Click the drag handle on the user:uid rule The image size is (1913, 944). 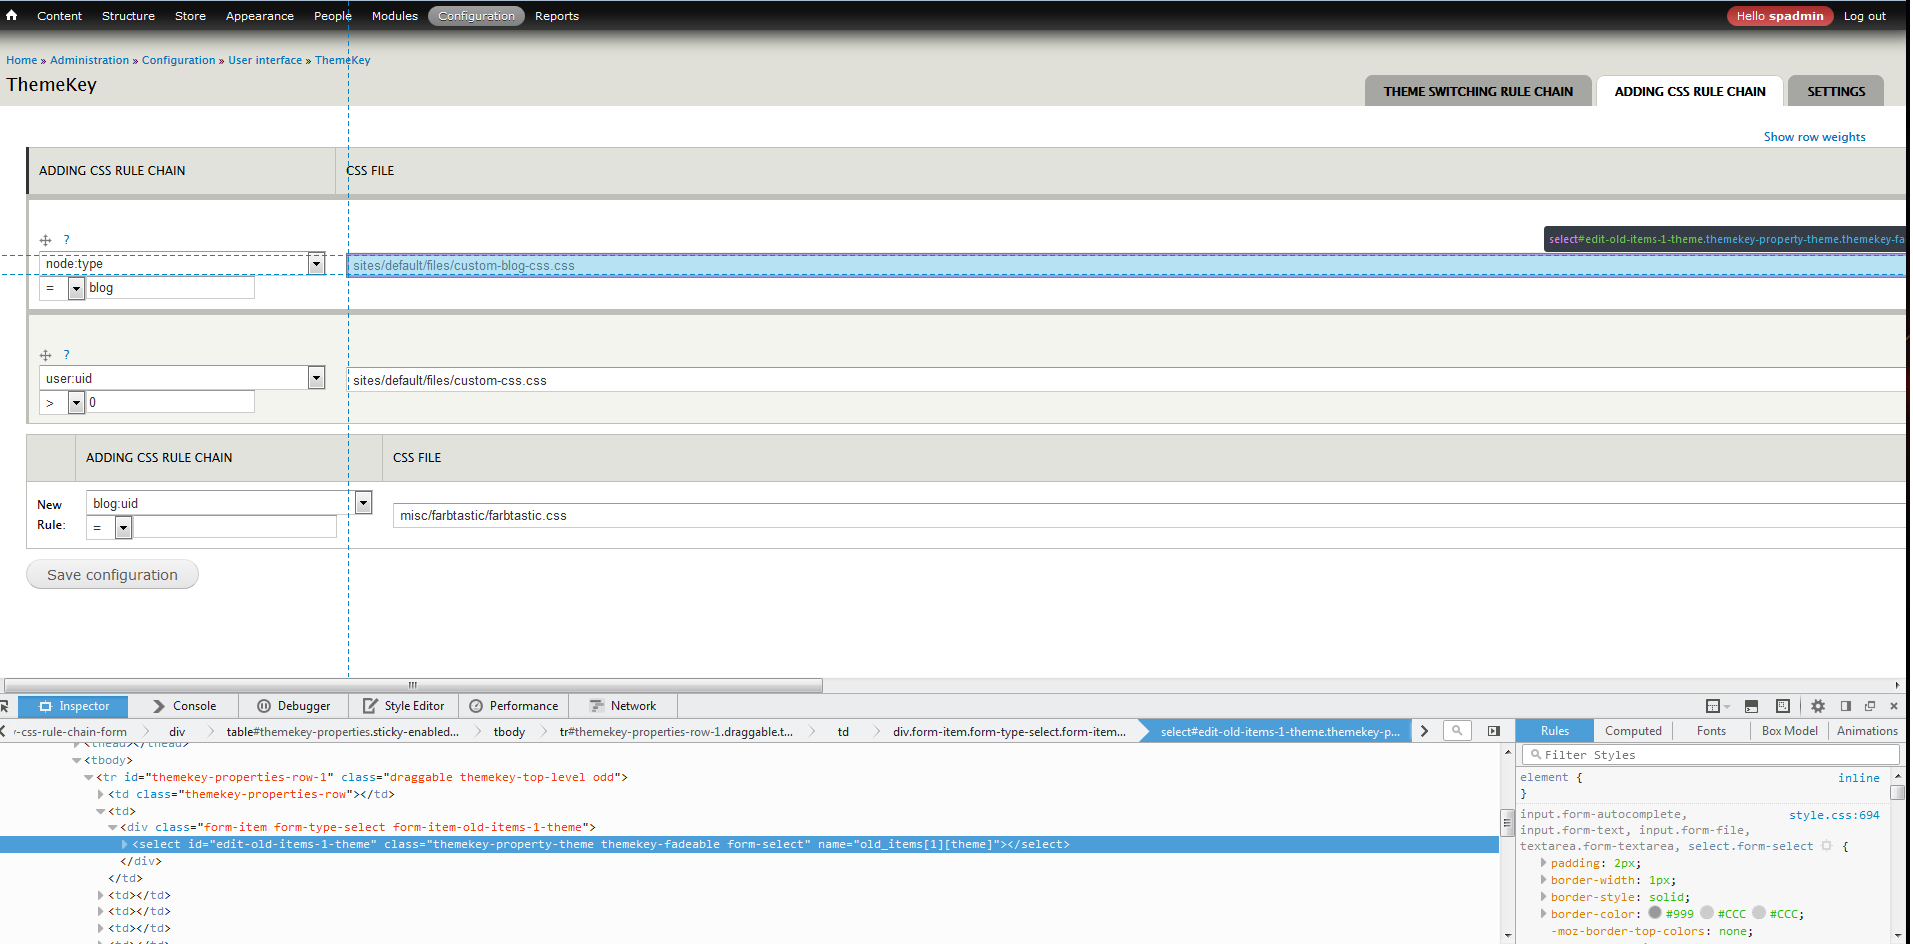tap(45, 355)
